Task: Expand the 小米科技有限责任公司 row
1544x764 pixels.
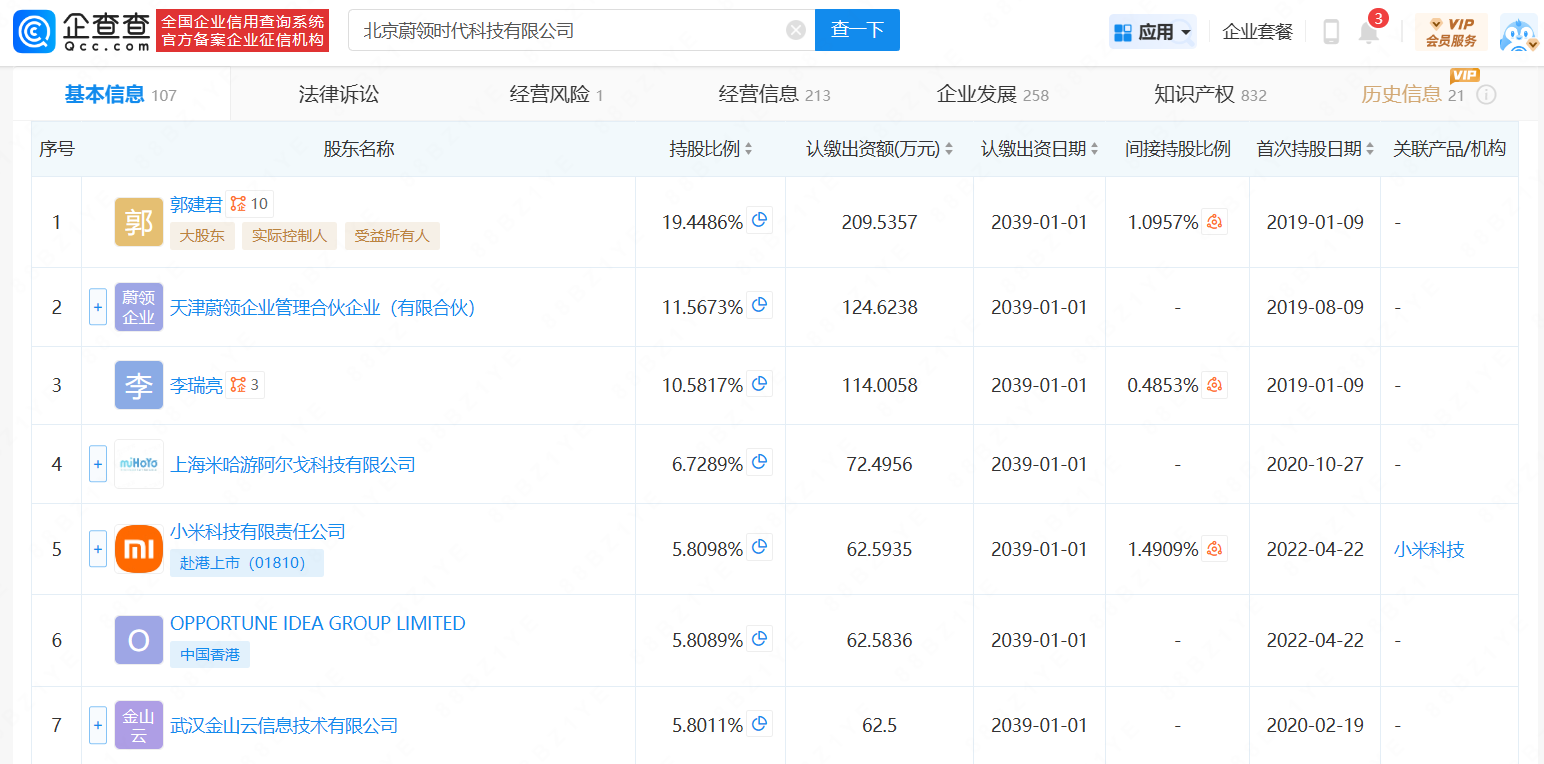Action: click(x=98, y=549)
